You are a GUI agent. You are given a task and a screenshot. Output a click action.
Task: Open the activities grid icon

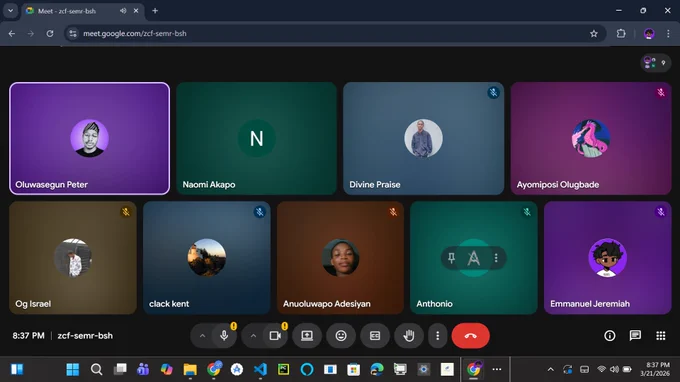[660, 336]
